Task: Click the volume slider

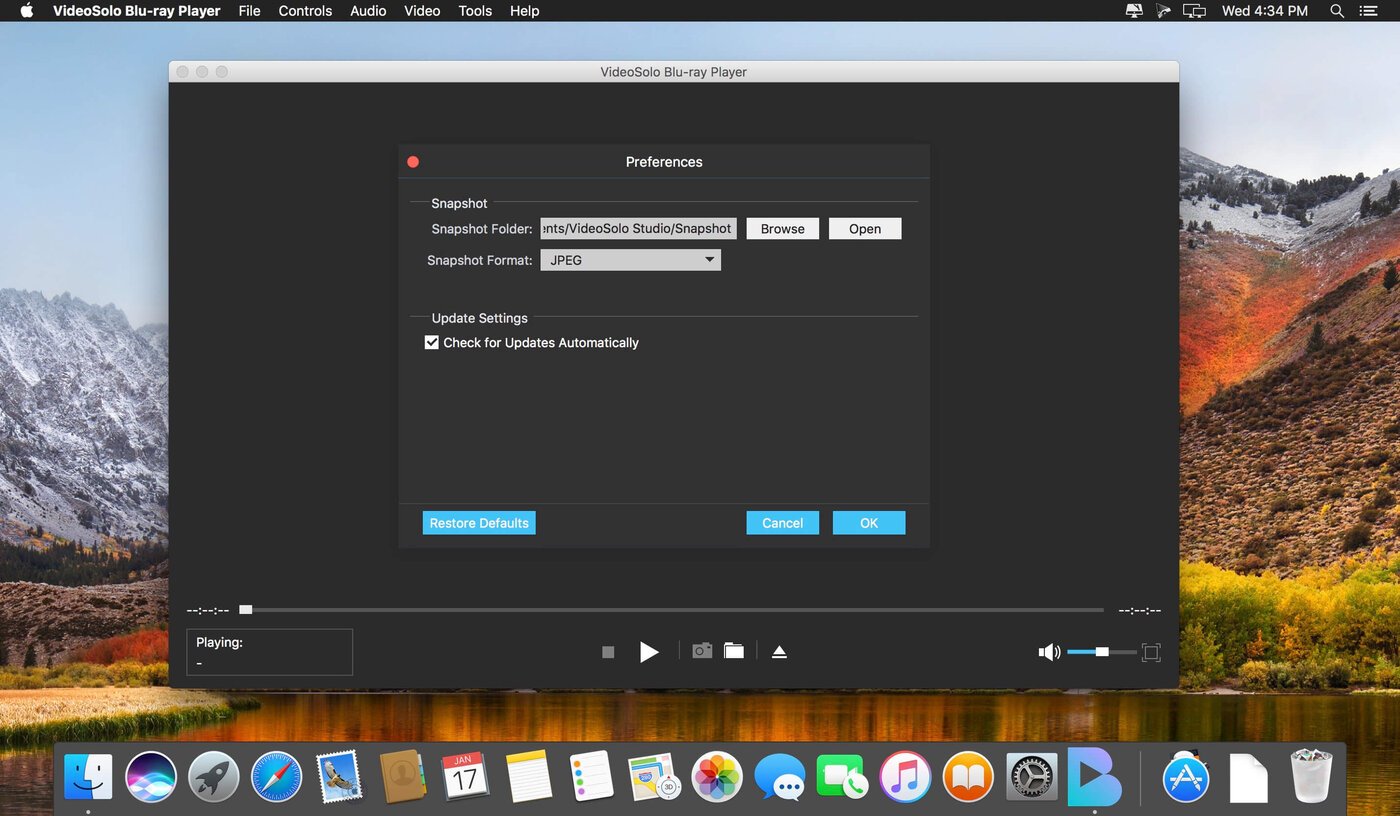Action: pyautogui.click(x=1100, y=652)
